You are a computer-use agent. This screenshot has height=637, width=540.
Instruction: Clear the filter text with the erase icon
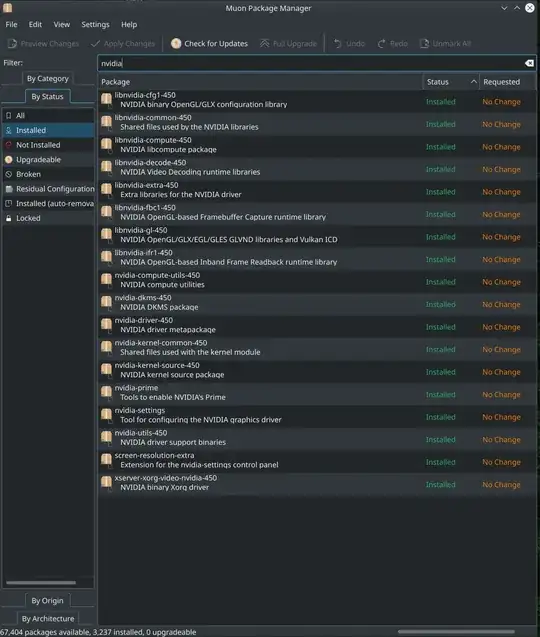click(529, 63)
